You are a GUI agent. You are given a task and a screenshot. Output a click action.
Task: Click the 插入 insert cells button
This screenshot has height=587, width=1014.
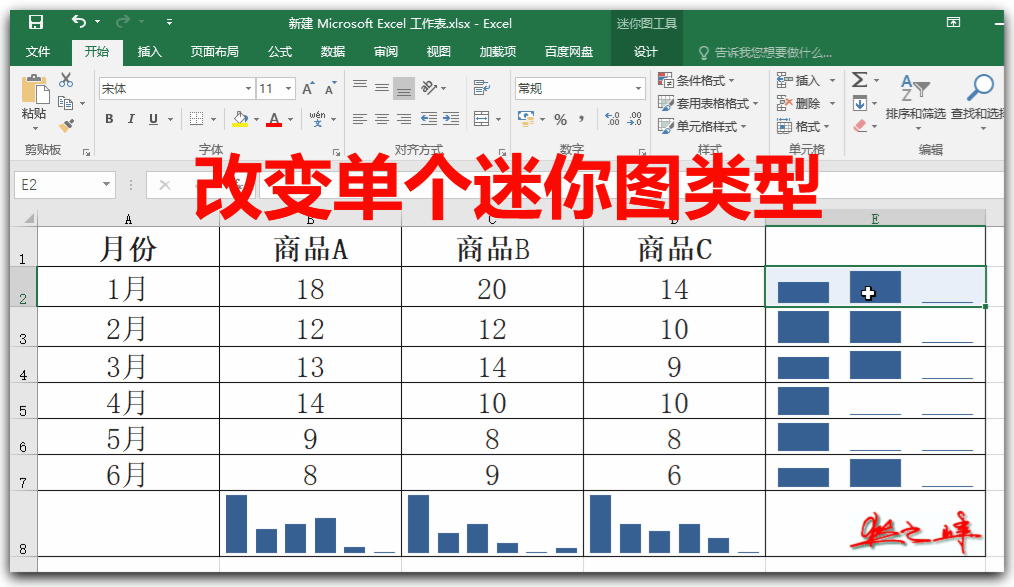(x=799, y=80)
